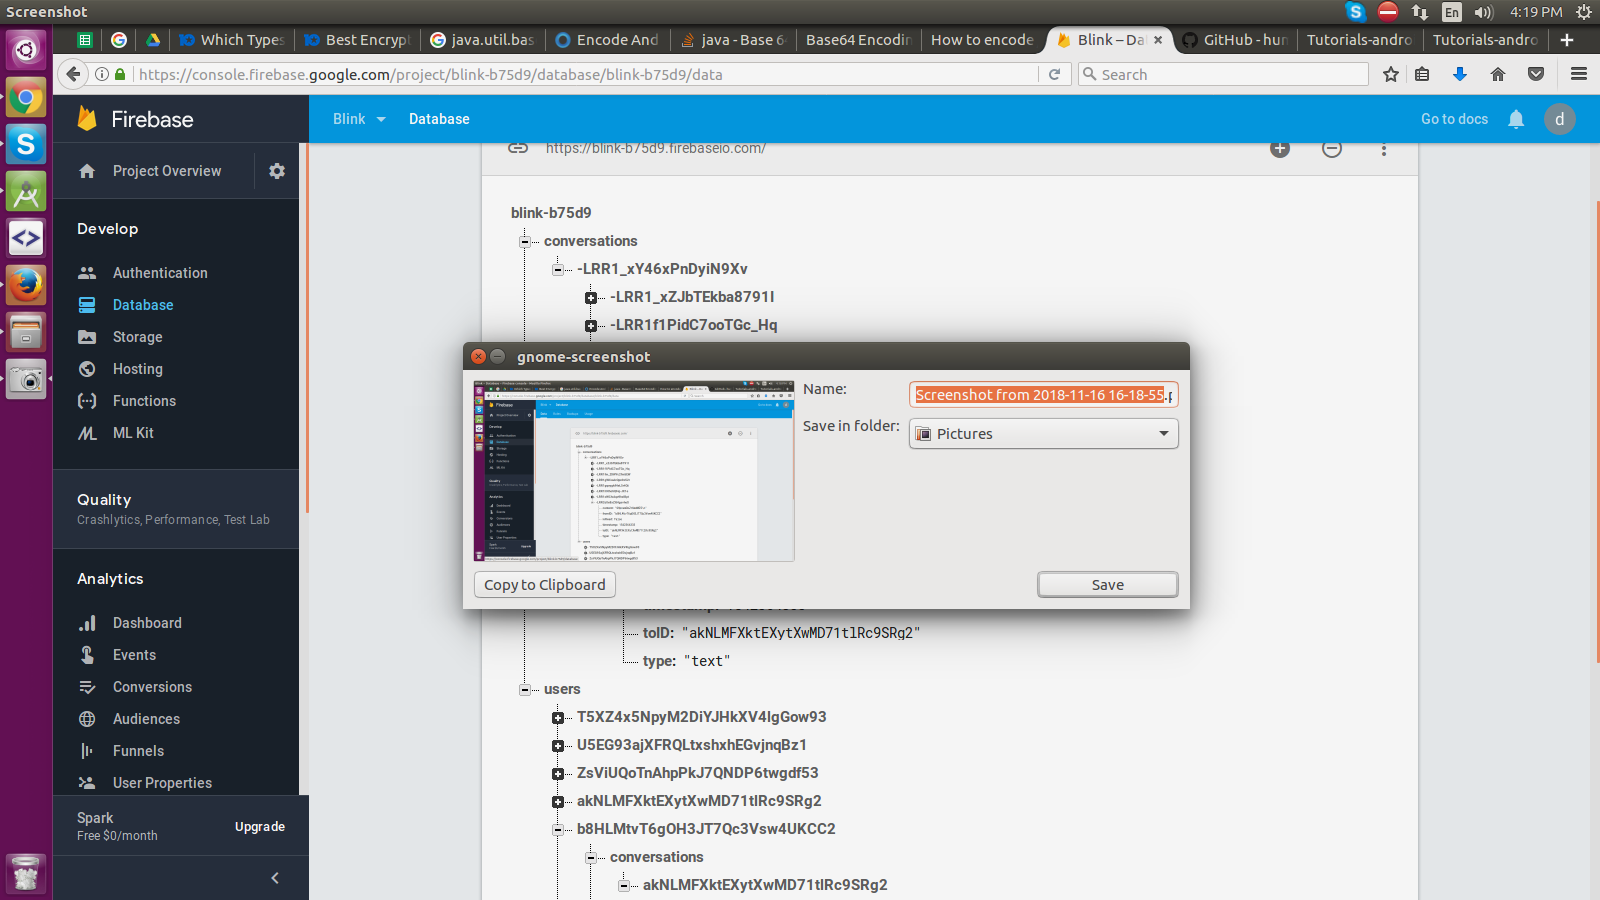Go to Firefox home page icon
Image resolution: width=1600 pixels, height=900 pixels.
[x=1498, y=74]
